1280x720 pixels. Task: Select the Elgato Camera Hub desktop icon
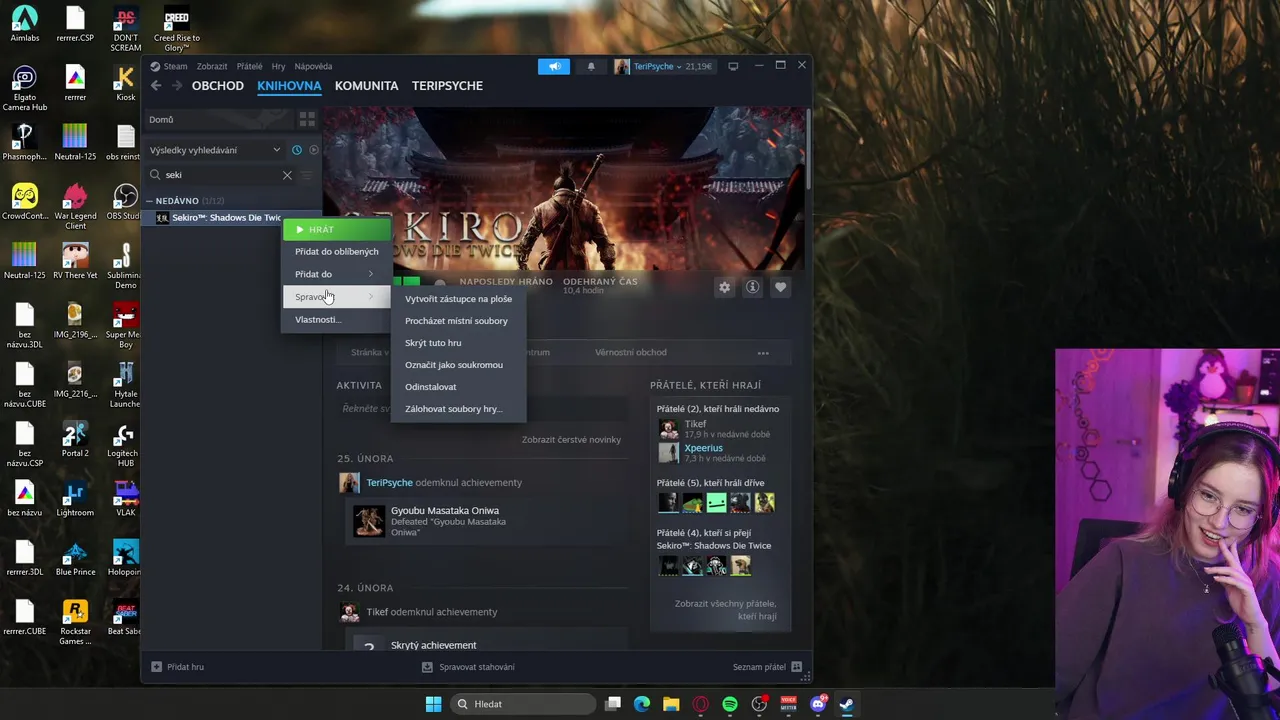click(x=25, y=88)
